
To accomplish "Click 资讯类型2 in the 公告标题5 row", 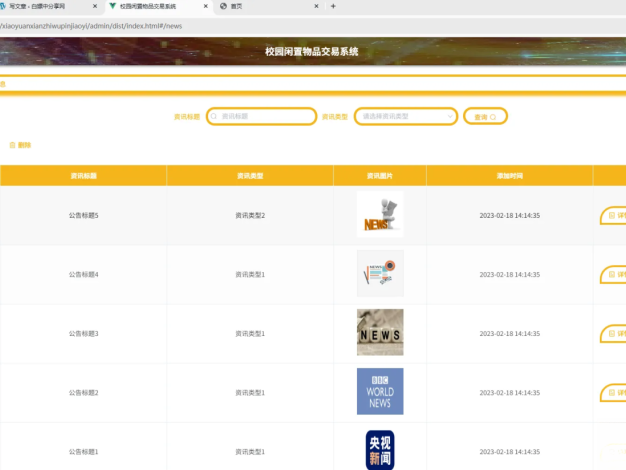I will (250, 215).
